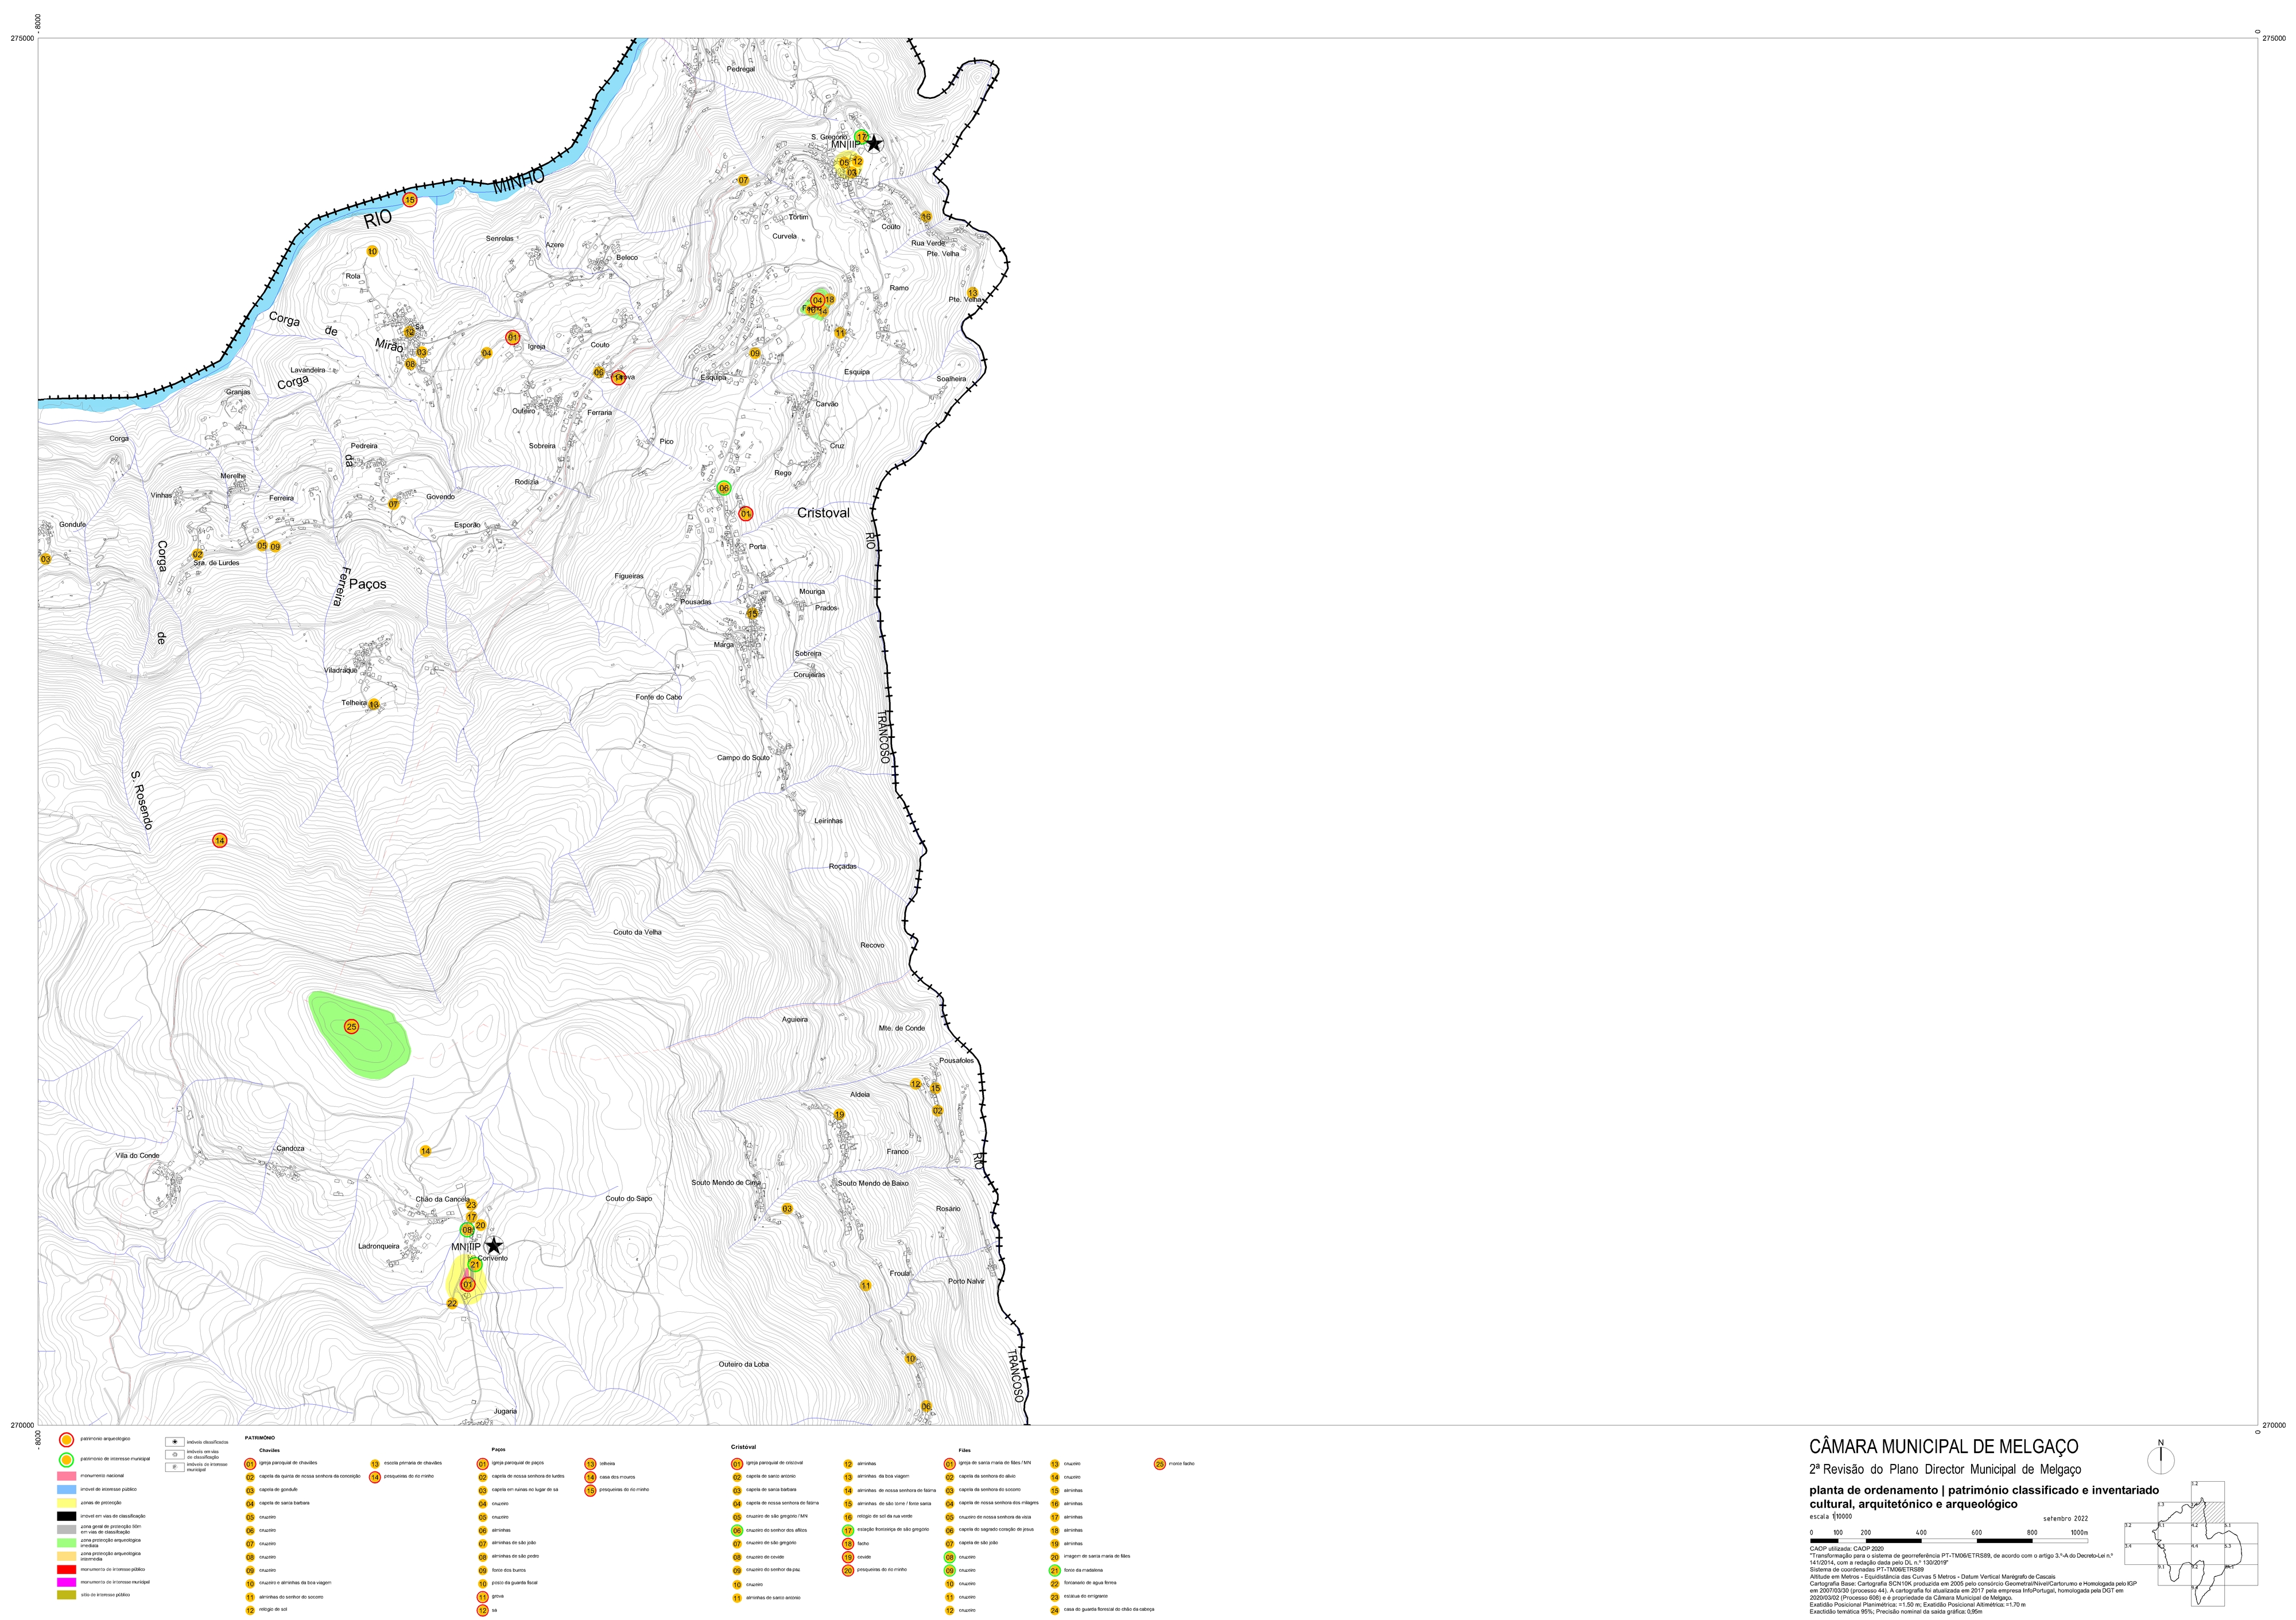2296x1620 pixels.
Task: Click marker 02 above Sra. de Lurdes
Action: [198, 555]
